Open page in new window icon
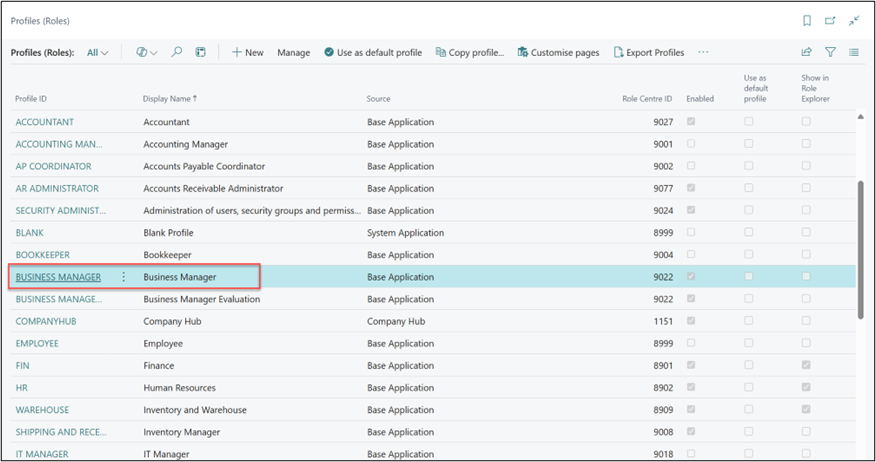This screenshot has height=462, width=876. point(830,21)
